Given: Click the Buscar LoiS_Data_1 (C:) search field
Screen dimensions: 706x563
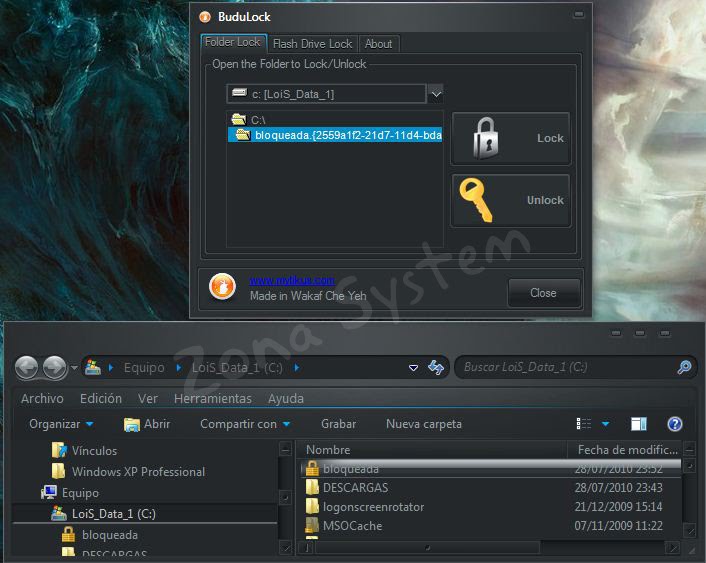Looking at the screenshot, I should click(567, 368).
